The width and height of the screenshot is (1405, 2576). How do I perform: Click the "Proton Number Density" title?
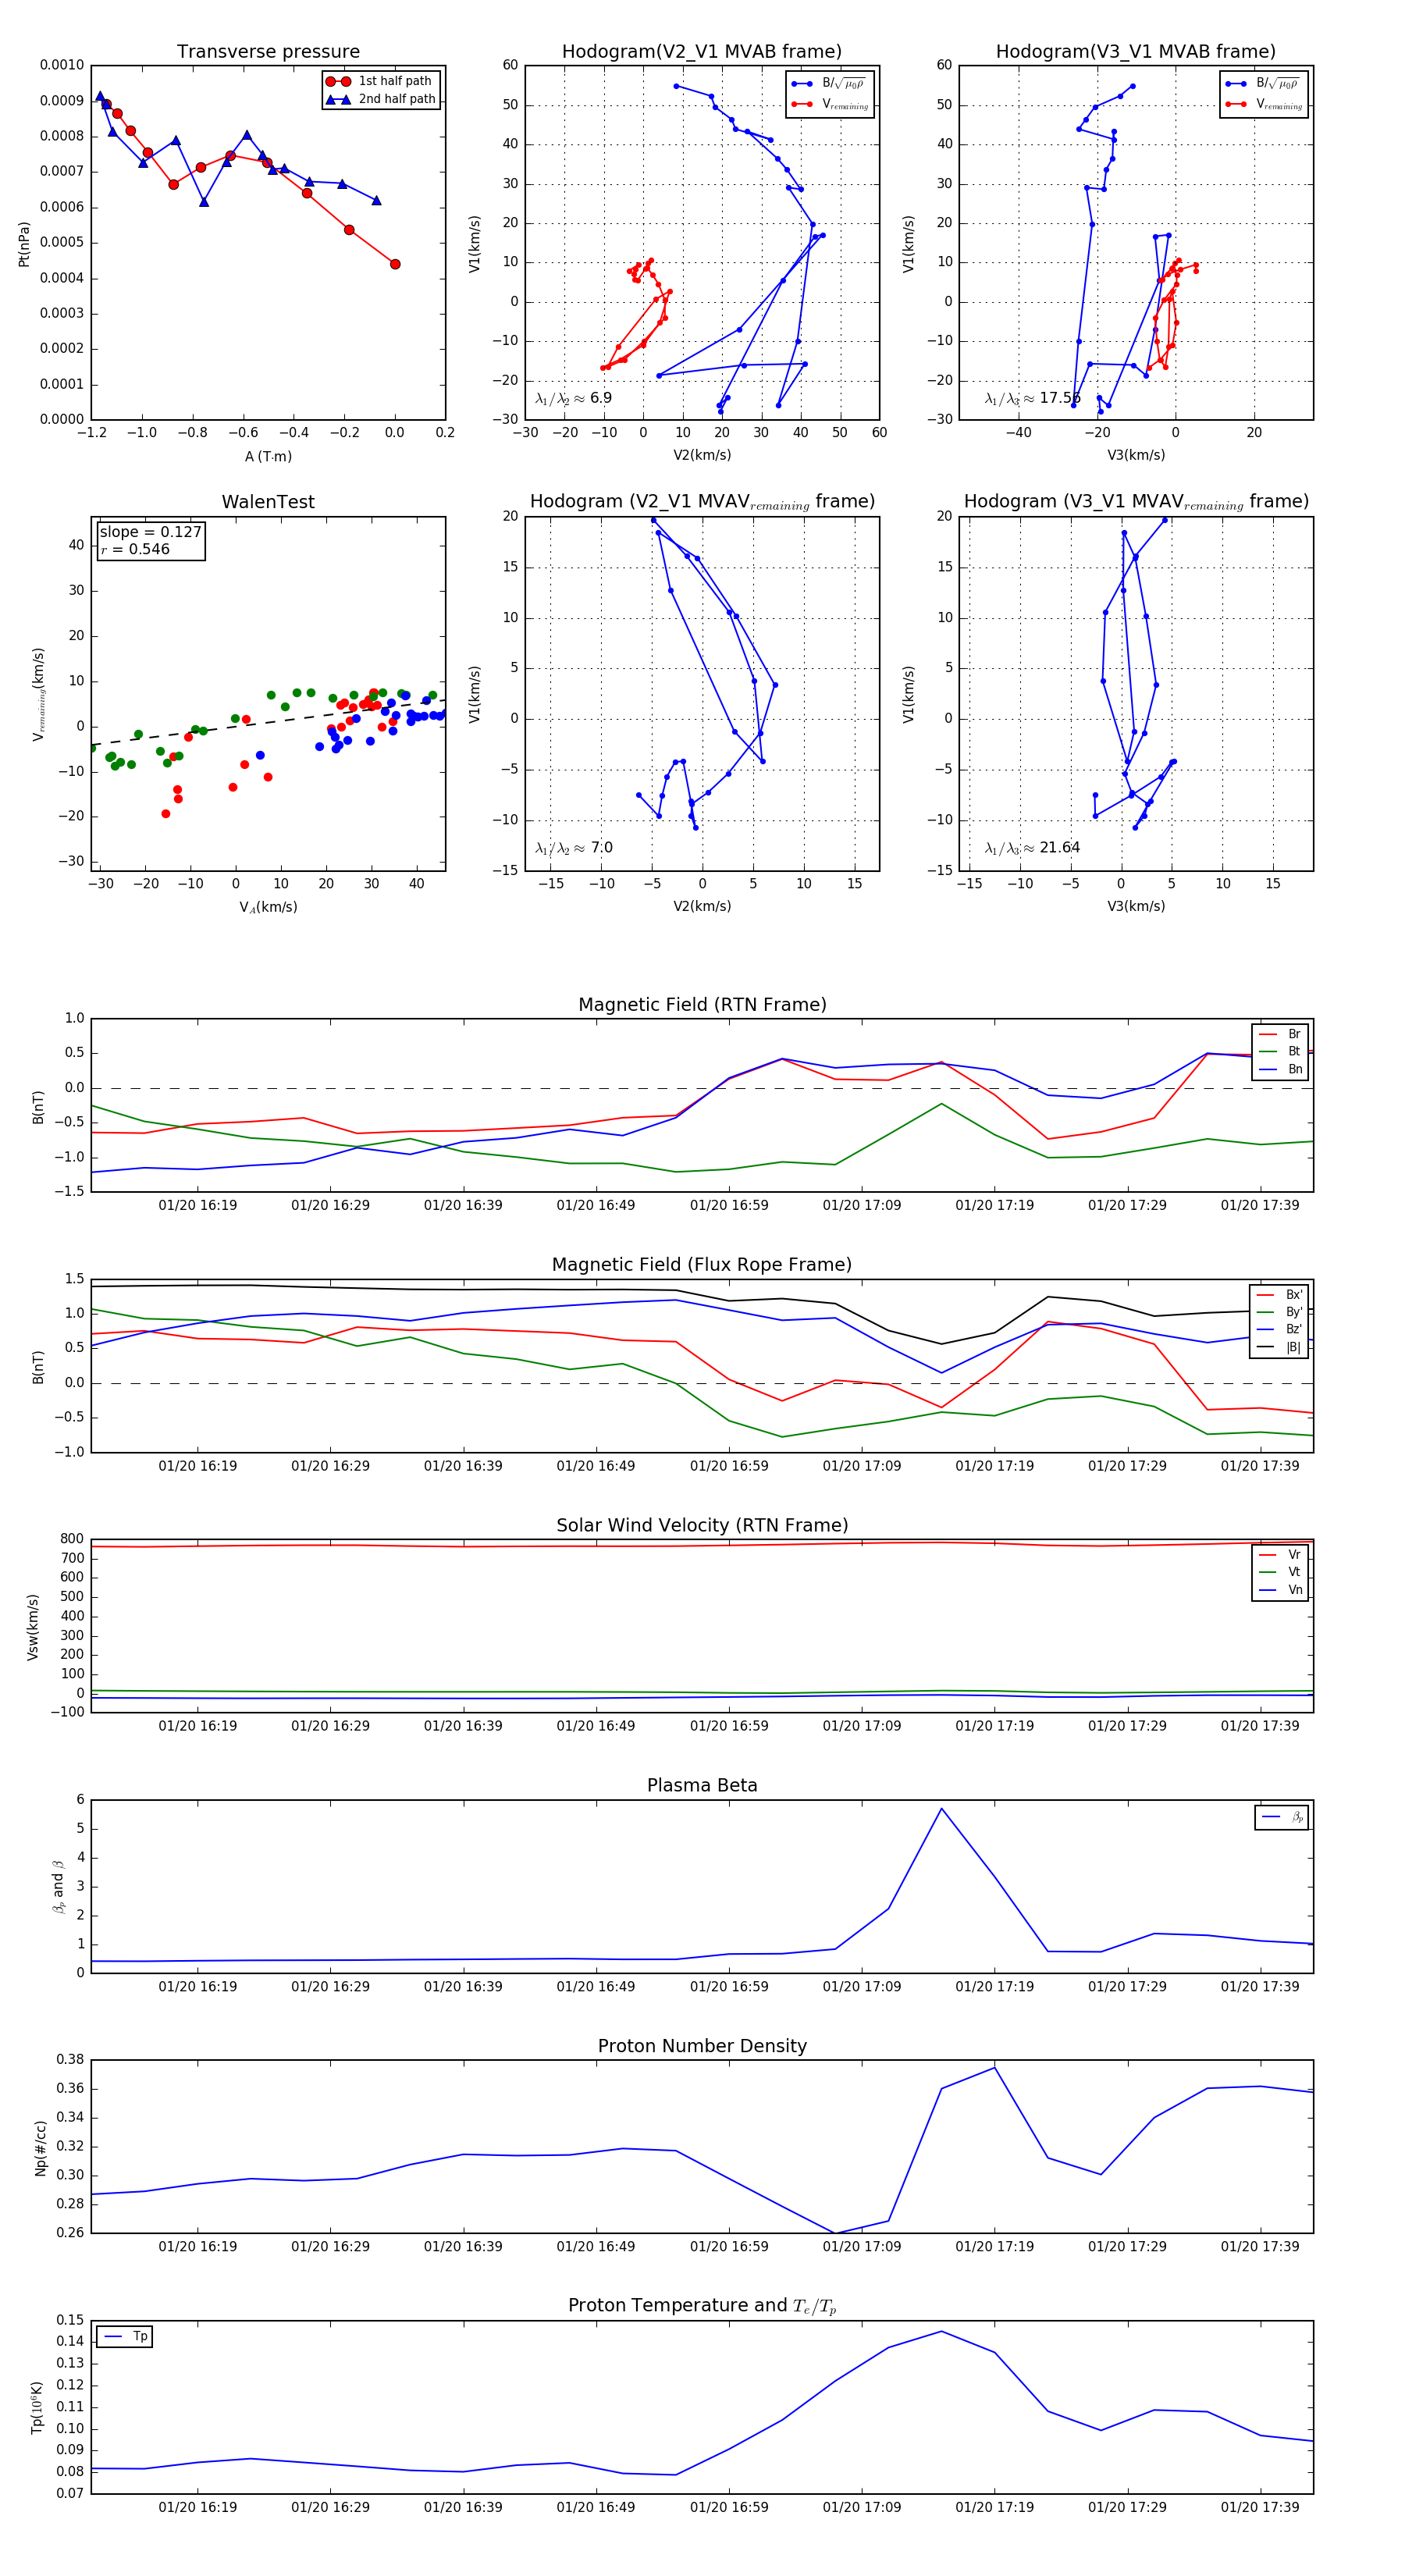click(702, 2046)
